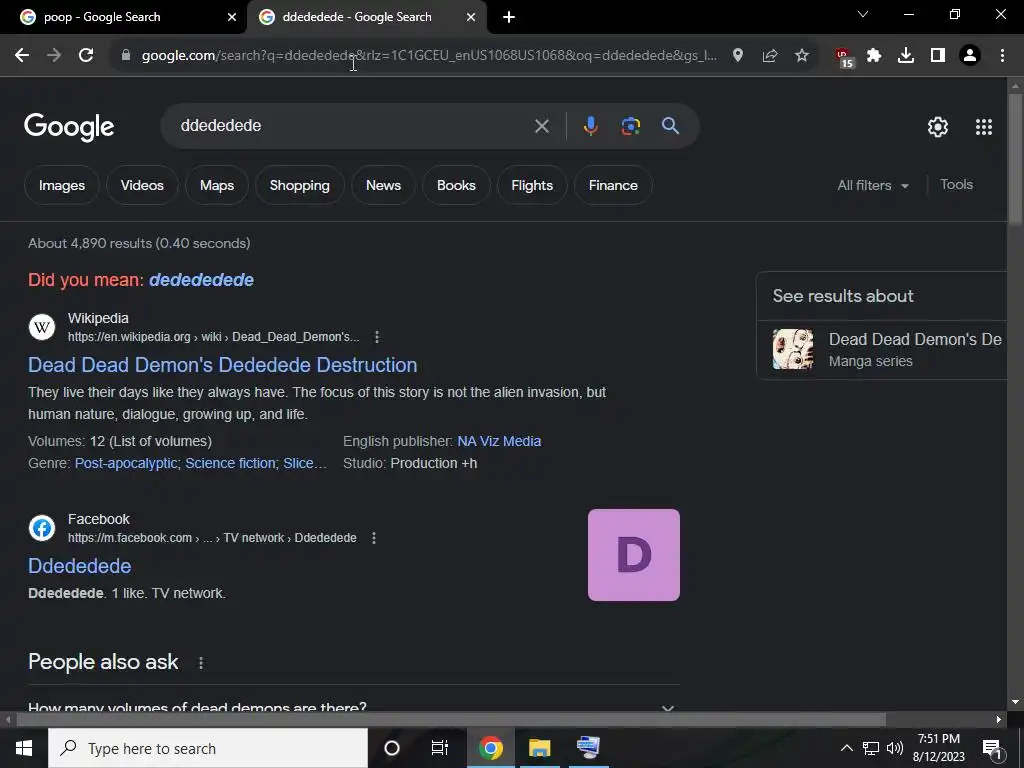Click inside the Google search box
This screenshot has width=1024, height=768.
coord(353,126)
